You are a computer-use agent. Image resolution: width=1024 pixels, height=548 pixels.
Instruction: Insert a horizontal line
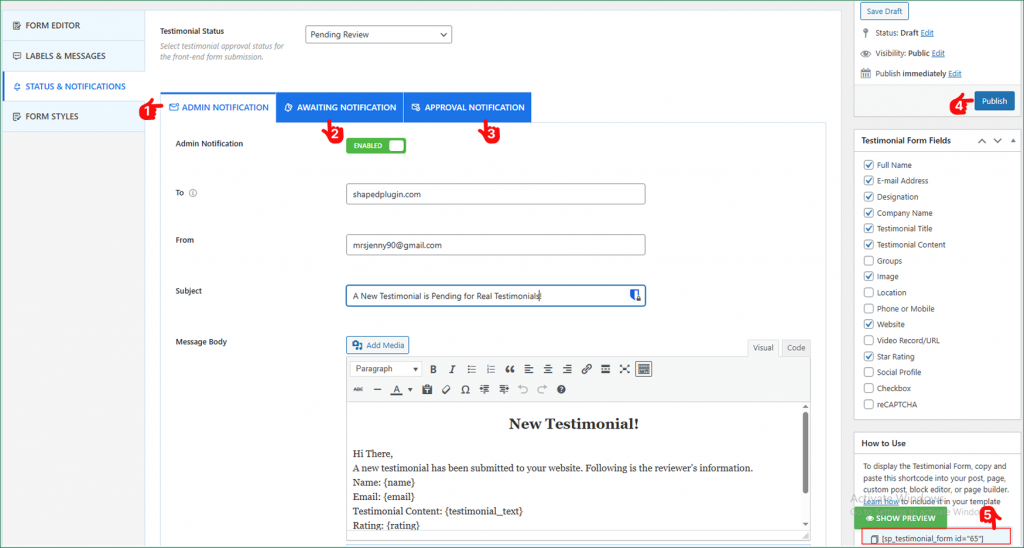click(377, 389)
